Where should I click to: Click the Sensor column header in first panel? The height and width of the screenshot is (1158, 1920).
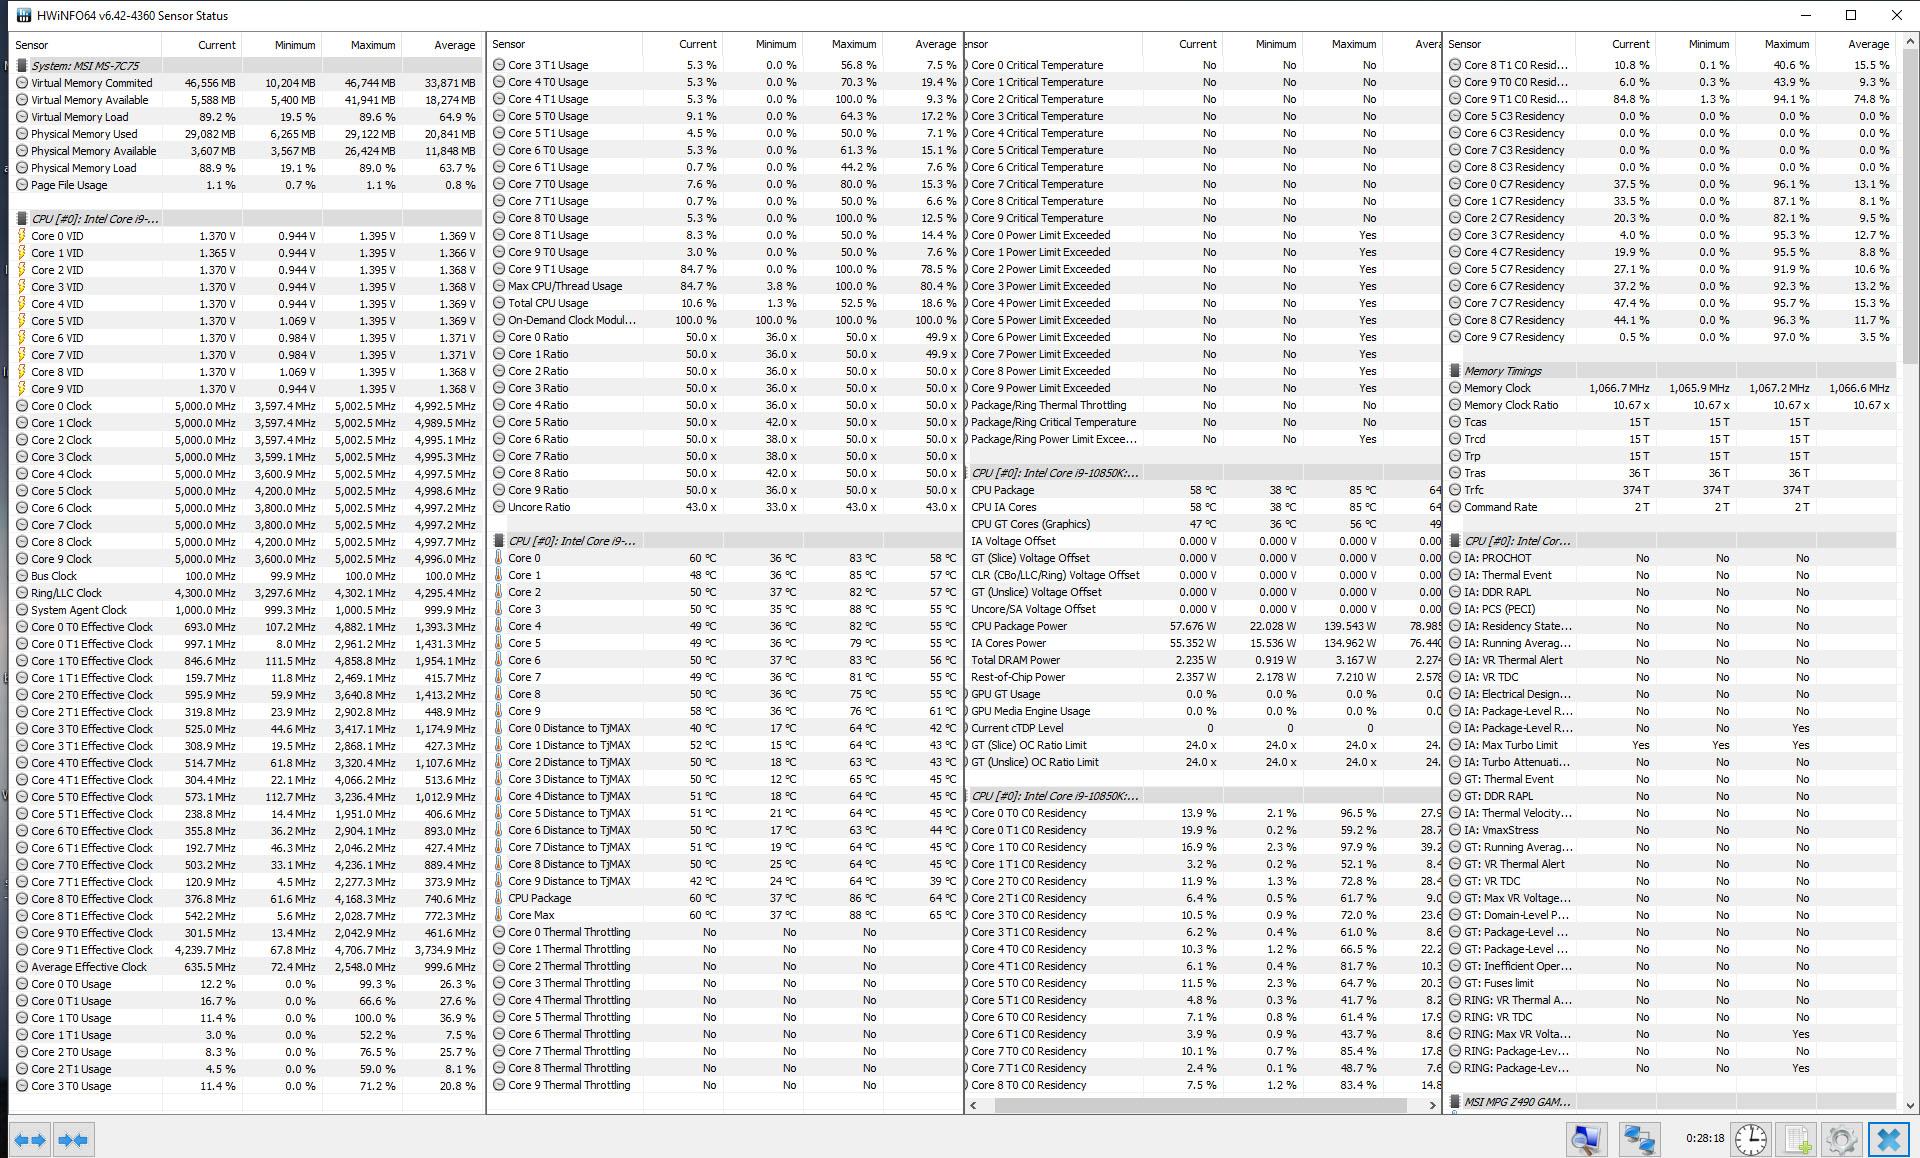click(85, 45)
